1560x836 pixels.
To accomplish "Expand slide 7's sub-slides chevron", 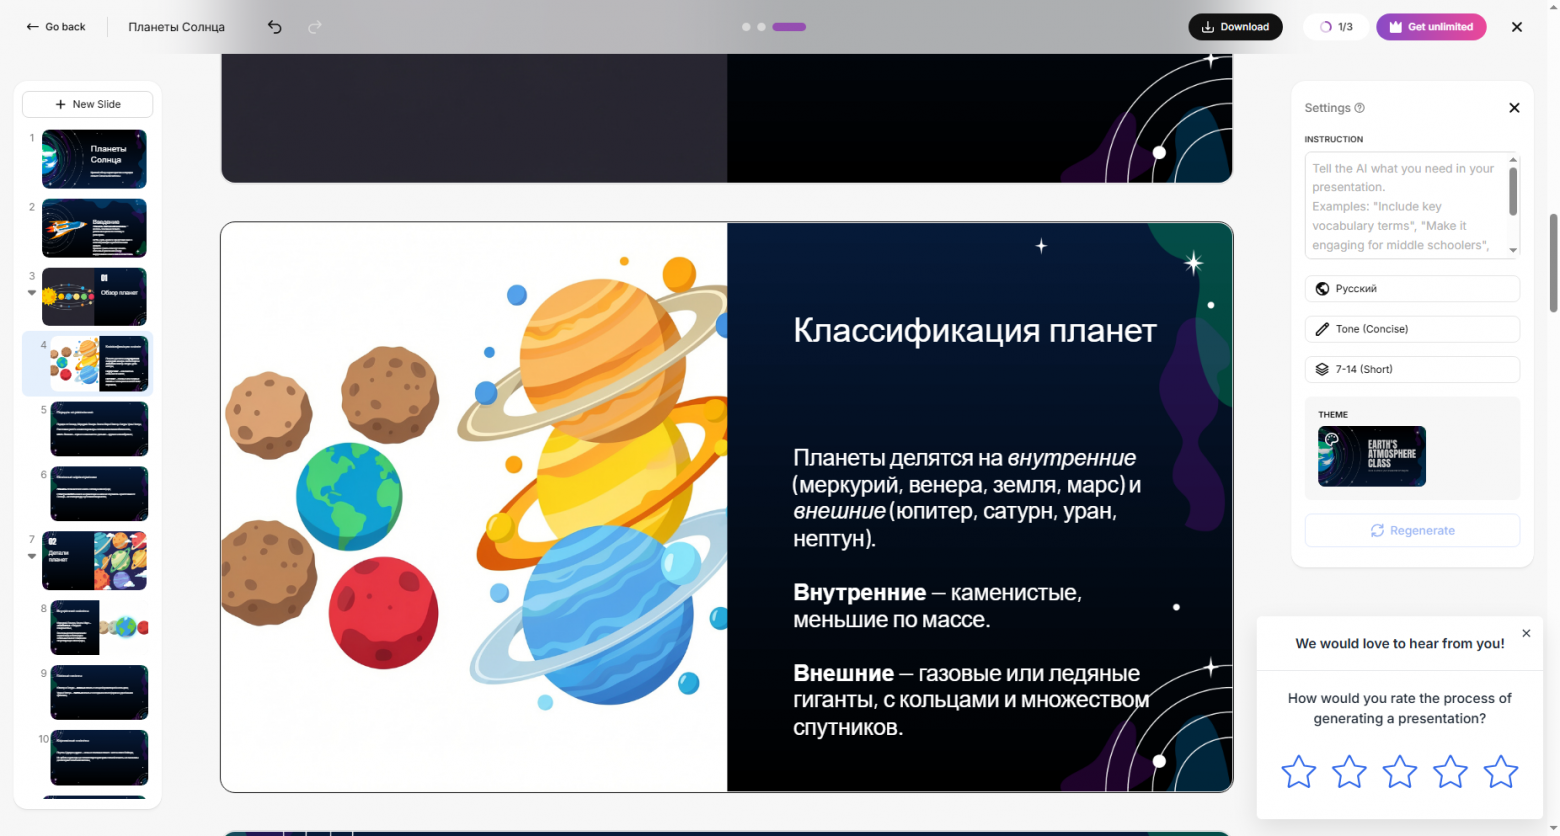I will click(x=31, y=556).
